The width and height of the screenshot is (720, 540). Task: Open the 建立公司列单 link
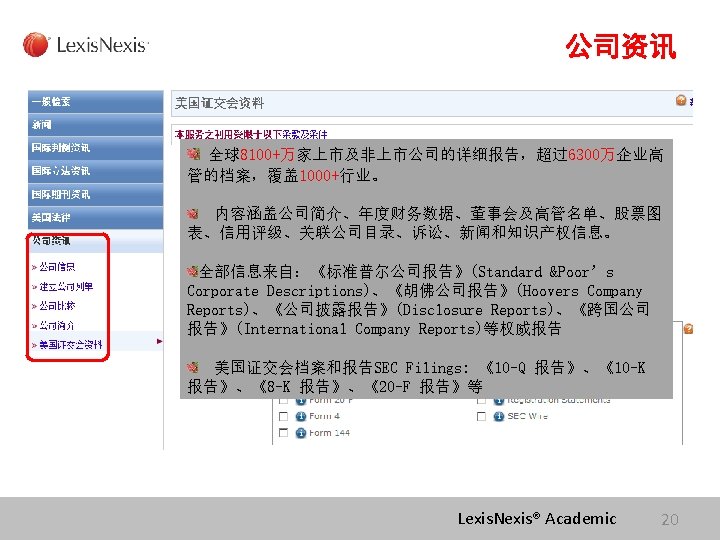pos(66,287)
